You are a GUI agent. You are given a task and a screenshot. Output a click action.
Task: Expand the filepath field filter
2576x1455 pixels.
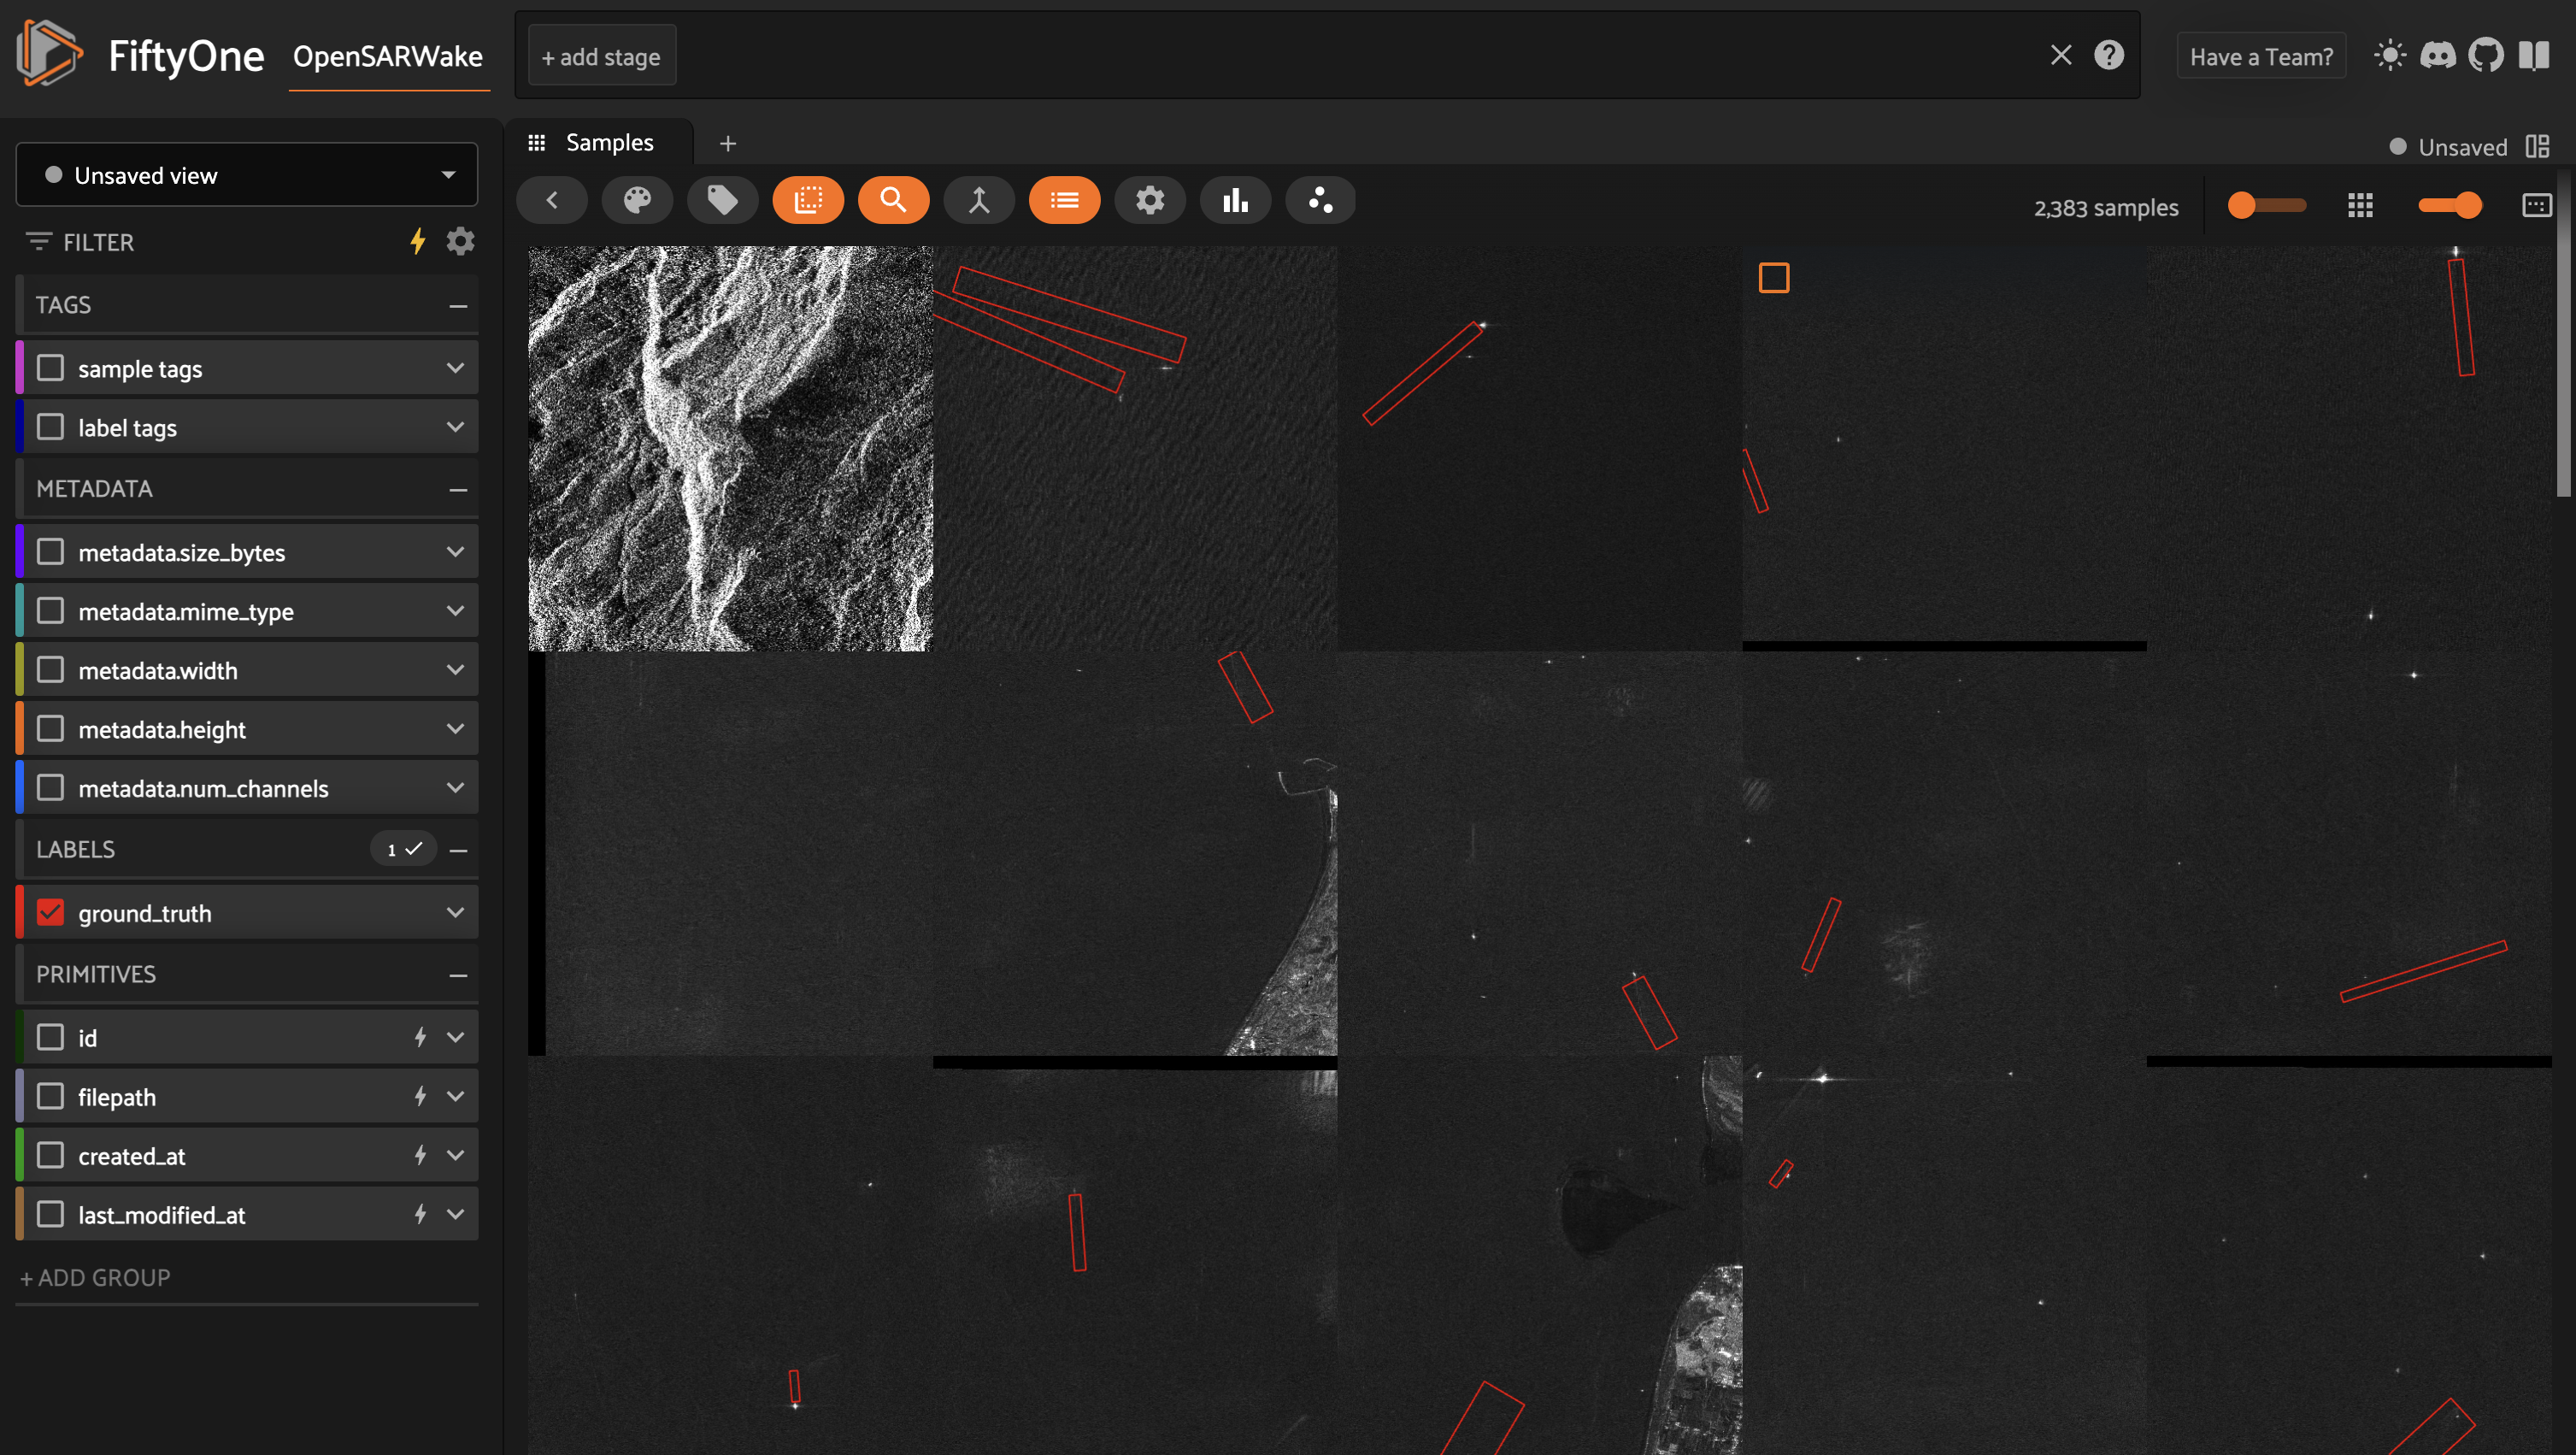(455, 1096)
